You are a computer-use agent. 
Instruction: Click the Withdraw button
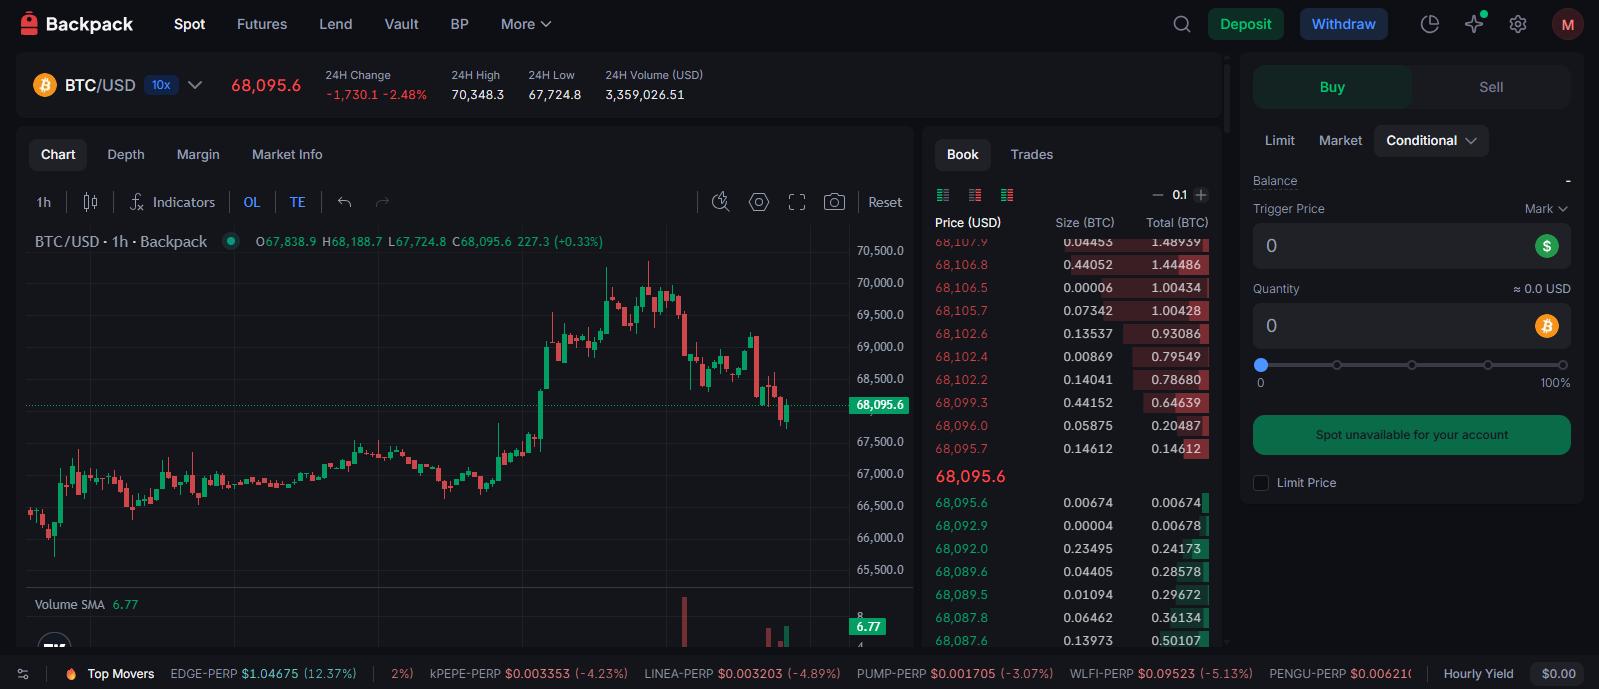point(1343,24)
